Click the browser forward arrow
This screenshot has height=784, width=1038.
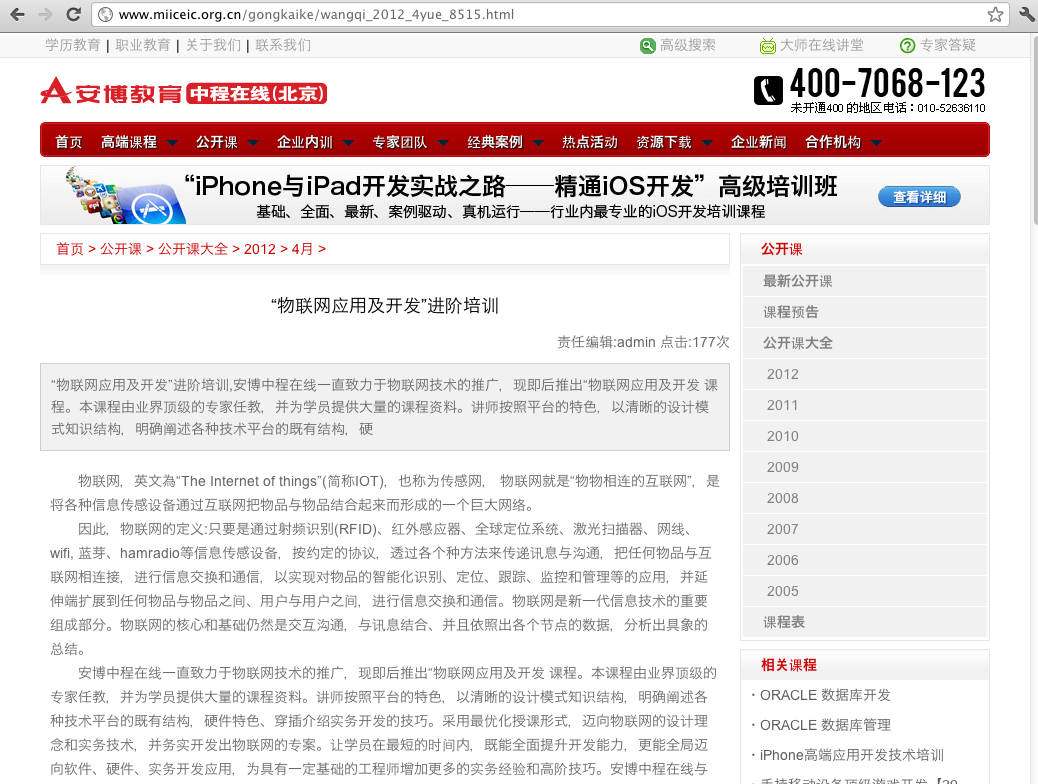(46, 14)
